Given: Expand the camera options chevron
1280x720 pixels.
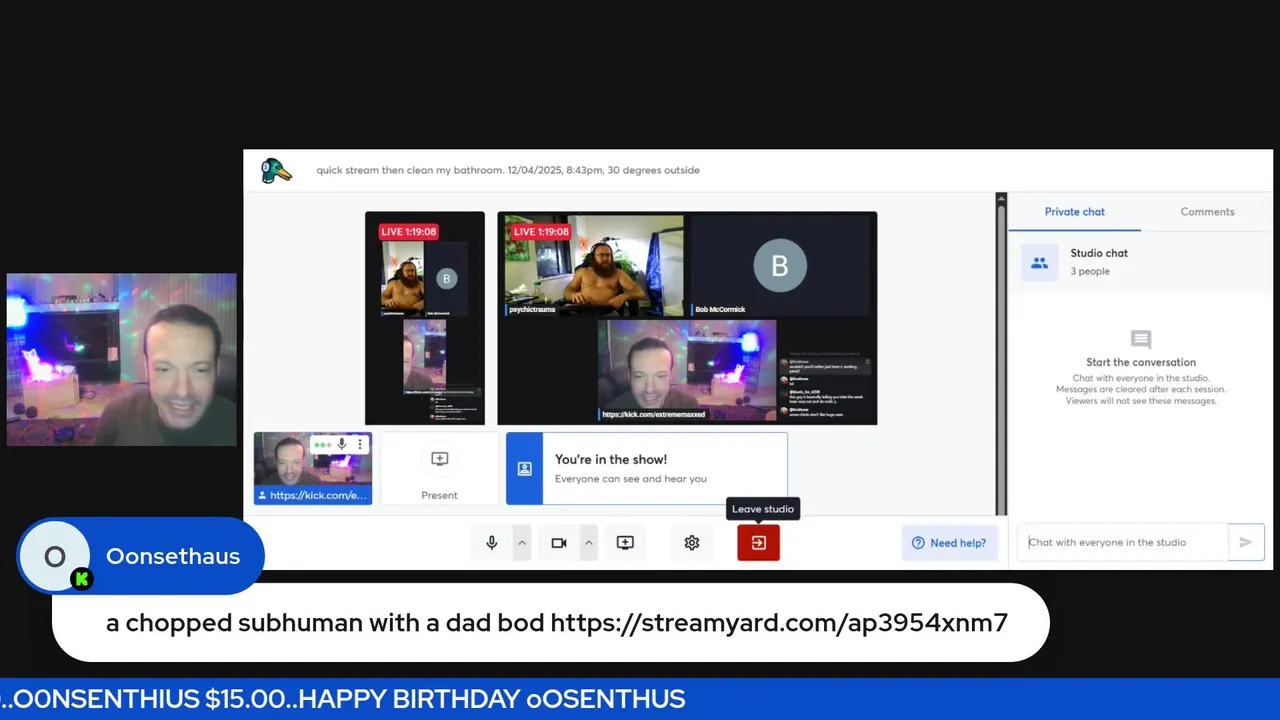Looking at the screenshot, I should [589, 543].
